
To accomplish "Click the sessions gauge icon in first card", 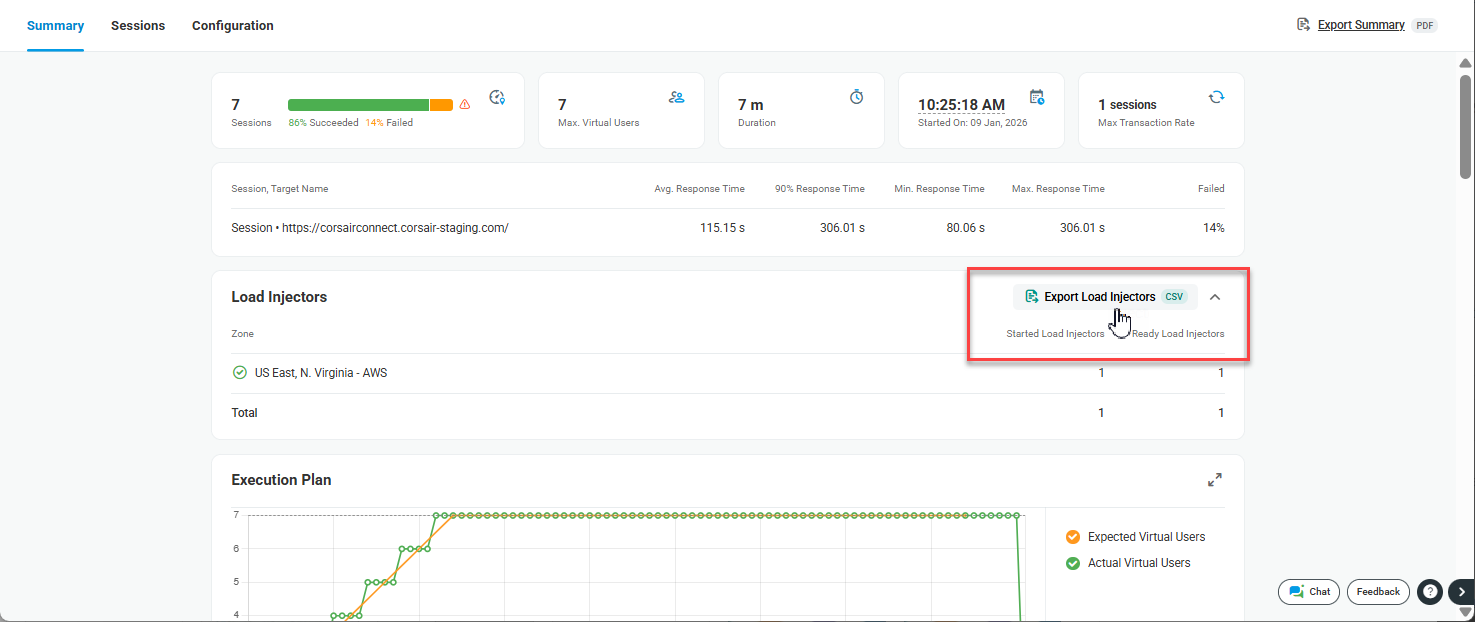I will pyautogui.click(x=497, y=97).
